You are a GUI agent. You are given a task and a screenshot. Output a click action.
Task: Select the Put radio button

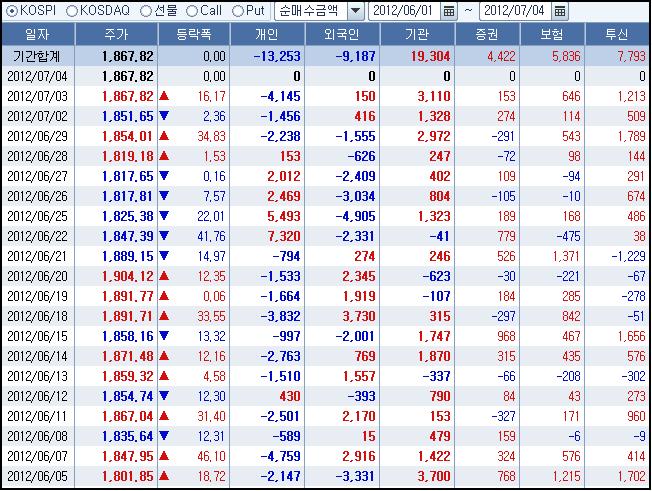[237, 11]
